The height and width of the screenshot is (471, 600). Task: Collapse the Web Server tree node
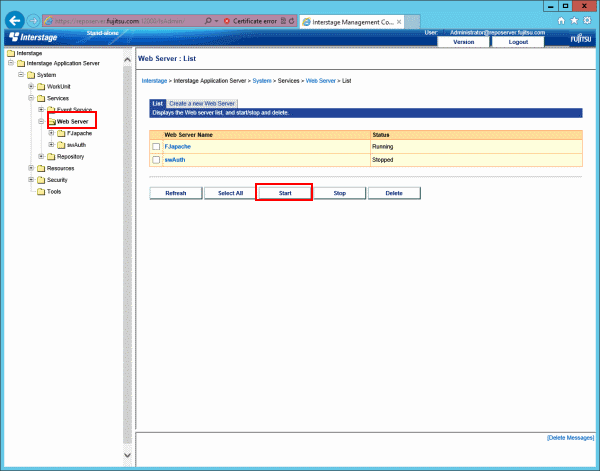coord(41,121)
